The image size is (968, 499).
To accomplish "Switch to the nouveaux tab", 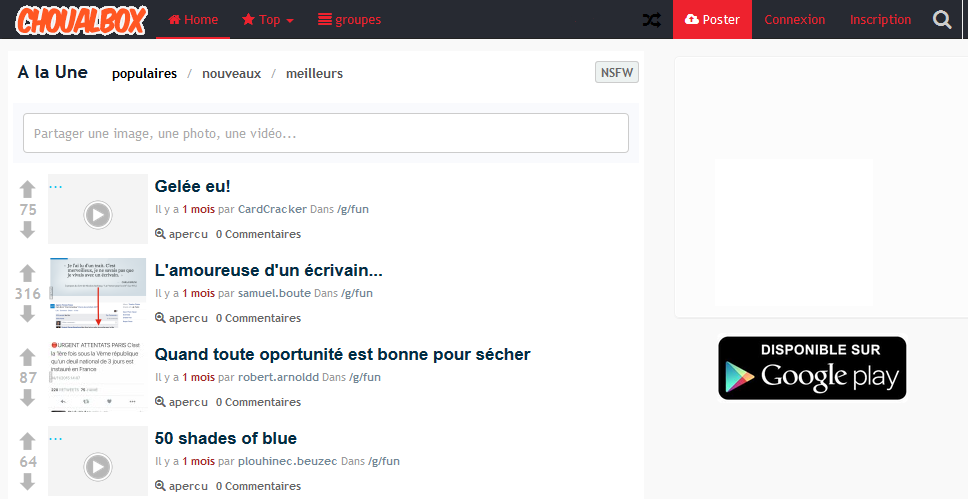I will coord(231,73).
